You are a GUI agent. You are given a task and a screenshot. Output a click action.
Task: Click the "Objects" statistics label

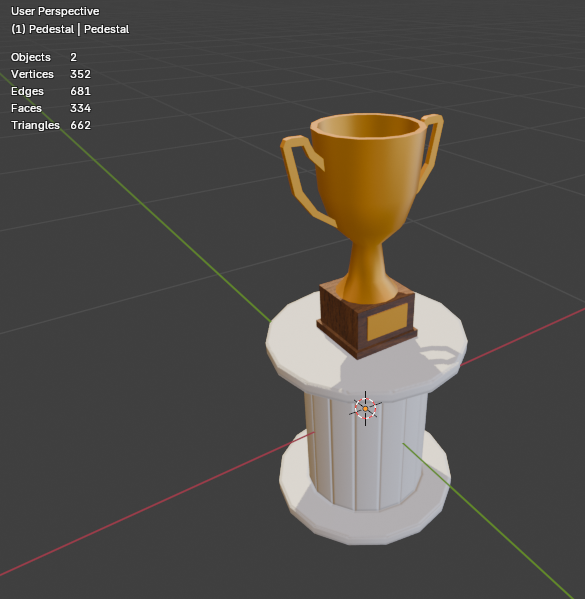(x=31, y=57)
